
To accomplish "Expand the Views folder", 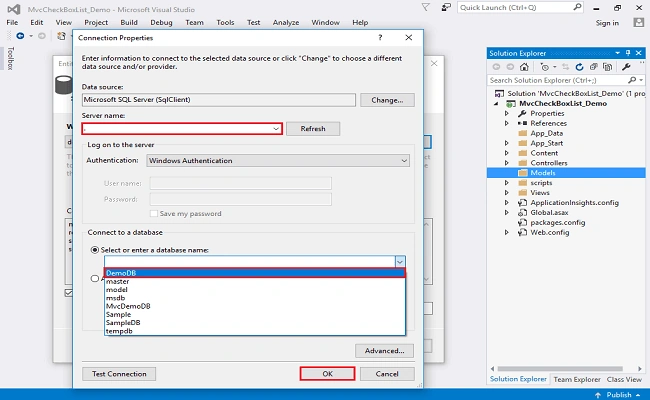I will [507, 193].
